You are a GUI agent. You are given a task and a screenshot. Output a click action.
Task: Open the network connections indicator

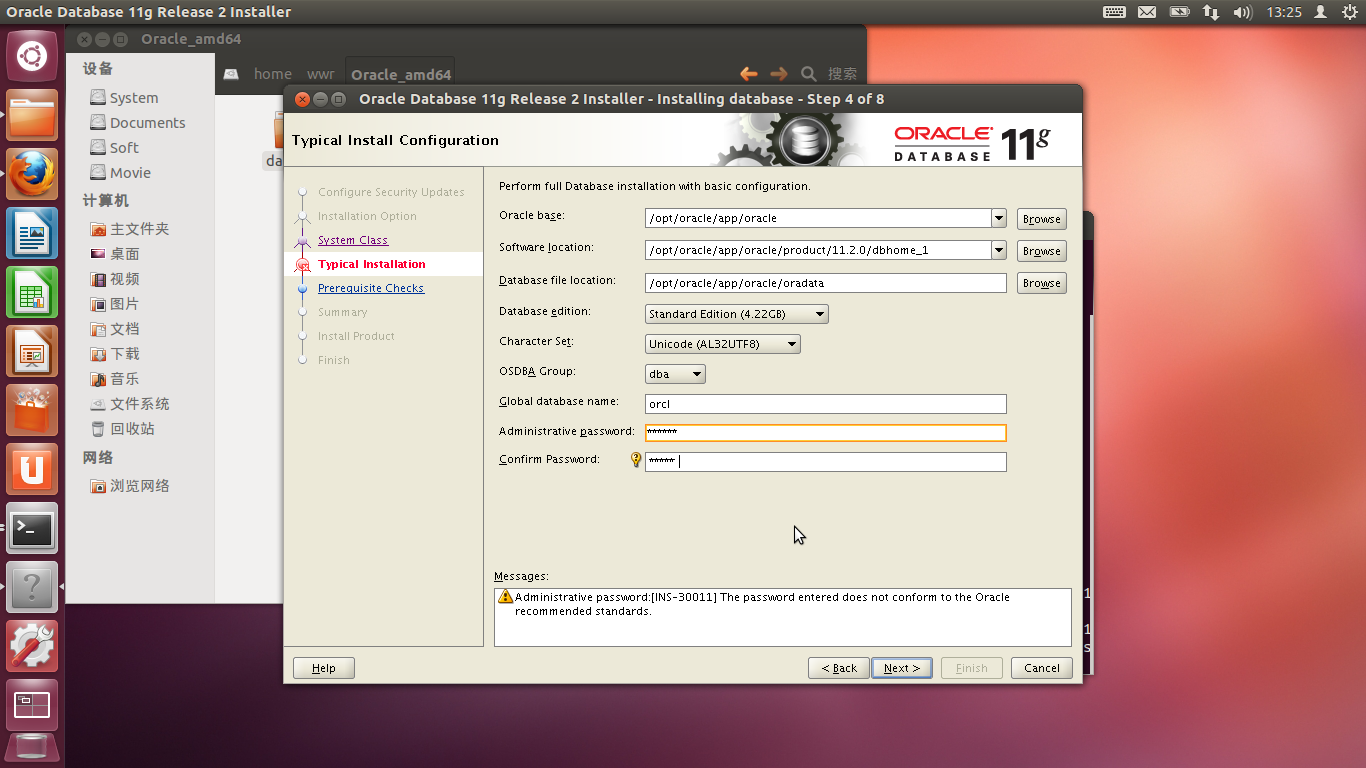tap(1211, 12)
